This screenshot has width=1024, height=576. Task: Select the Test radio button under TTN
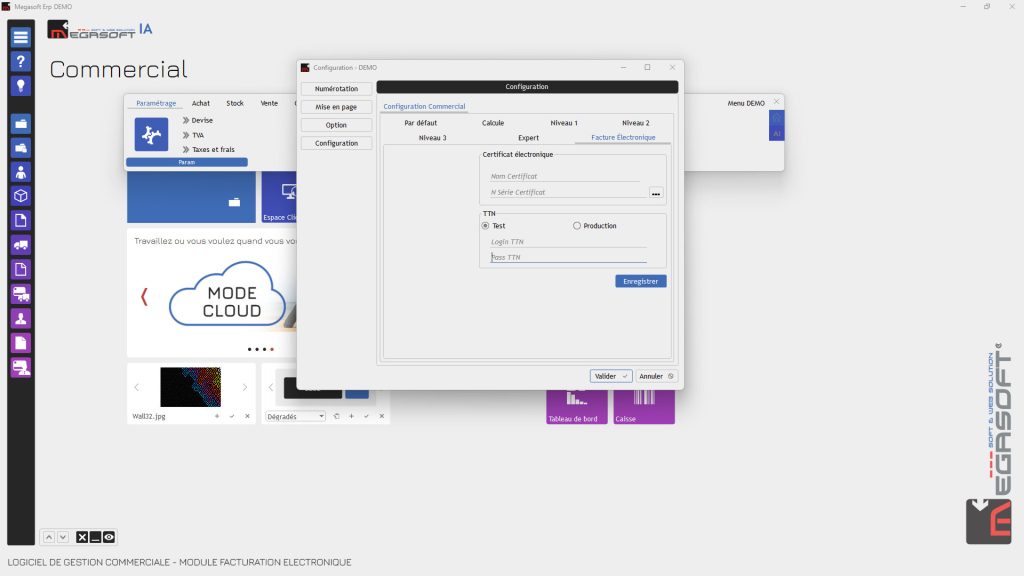click(485, 226)
